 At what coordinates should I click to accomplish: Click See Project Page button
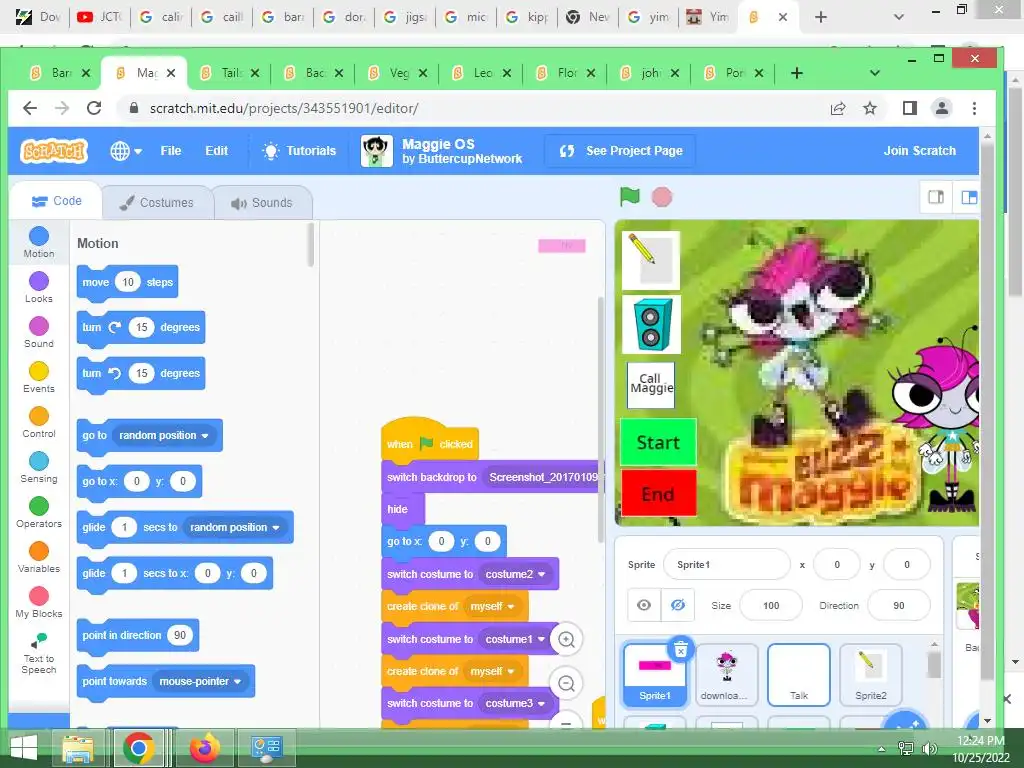pyautogui.click(x=620, y=151)
